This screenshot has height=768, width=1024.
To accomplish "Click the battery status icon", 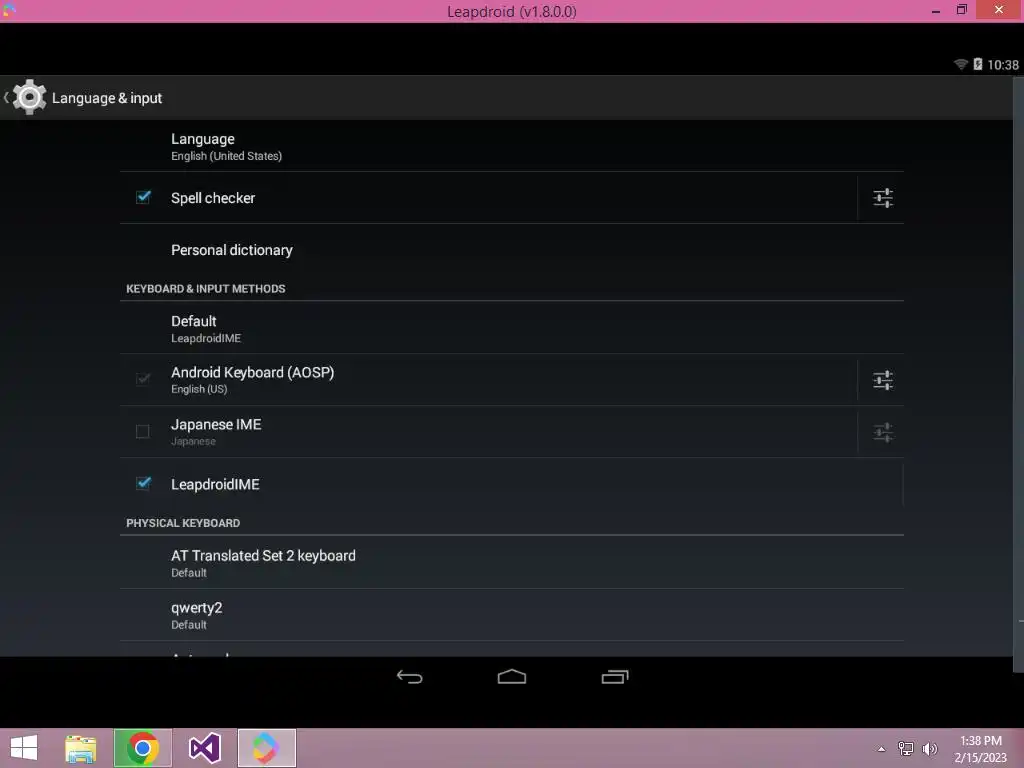I will tap(978, 64).
